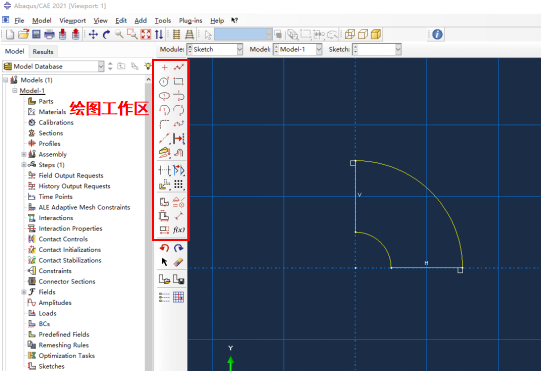
Task: Select the Create Isolated Point tool
Action: click(x=164, y=67)
